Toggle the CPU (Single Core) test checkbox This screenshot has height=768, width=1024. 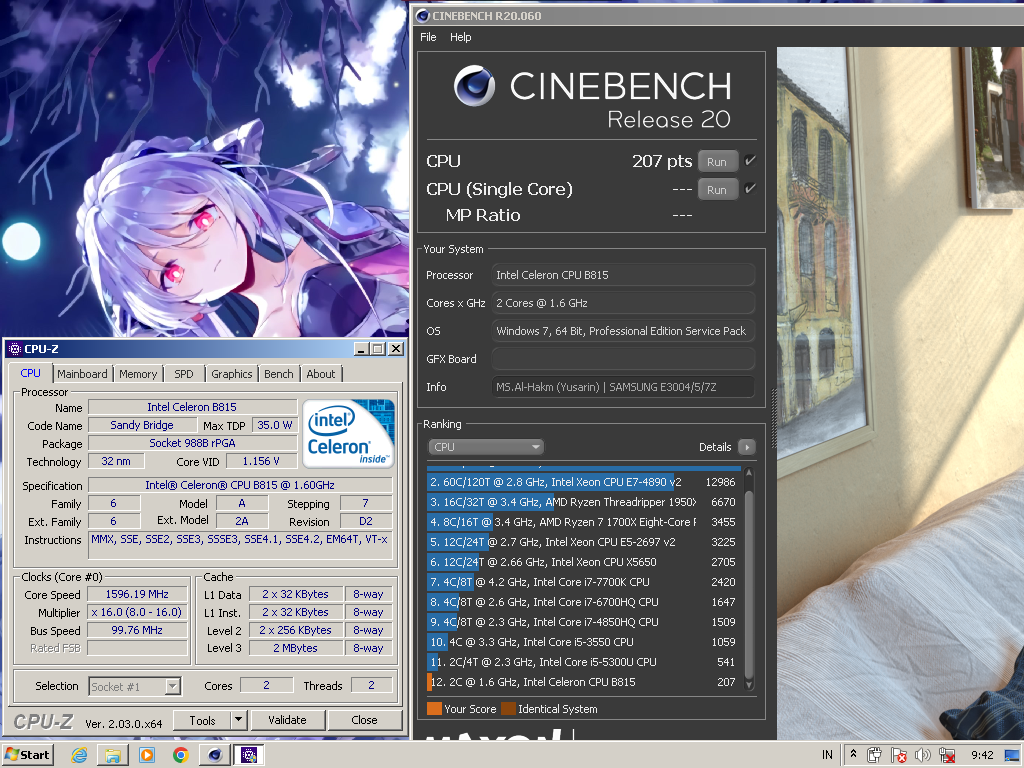pos(750,189)
